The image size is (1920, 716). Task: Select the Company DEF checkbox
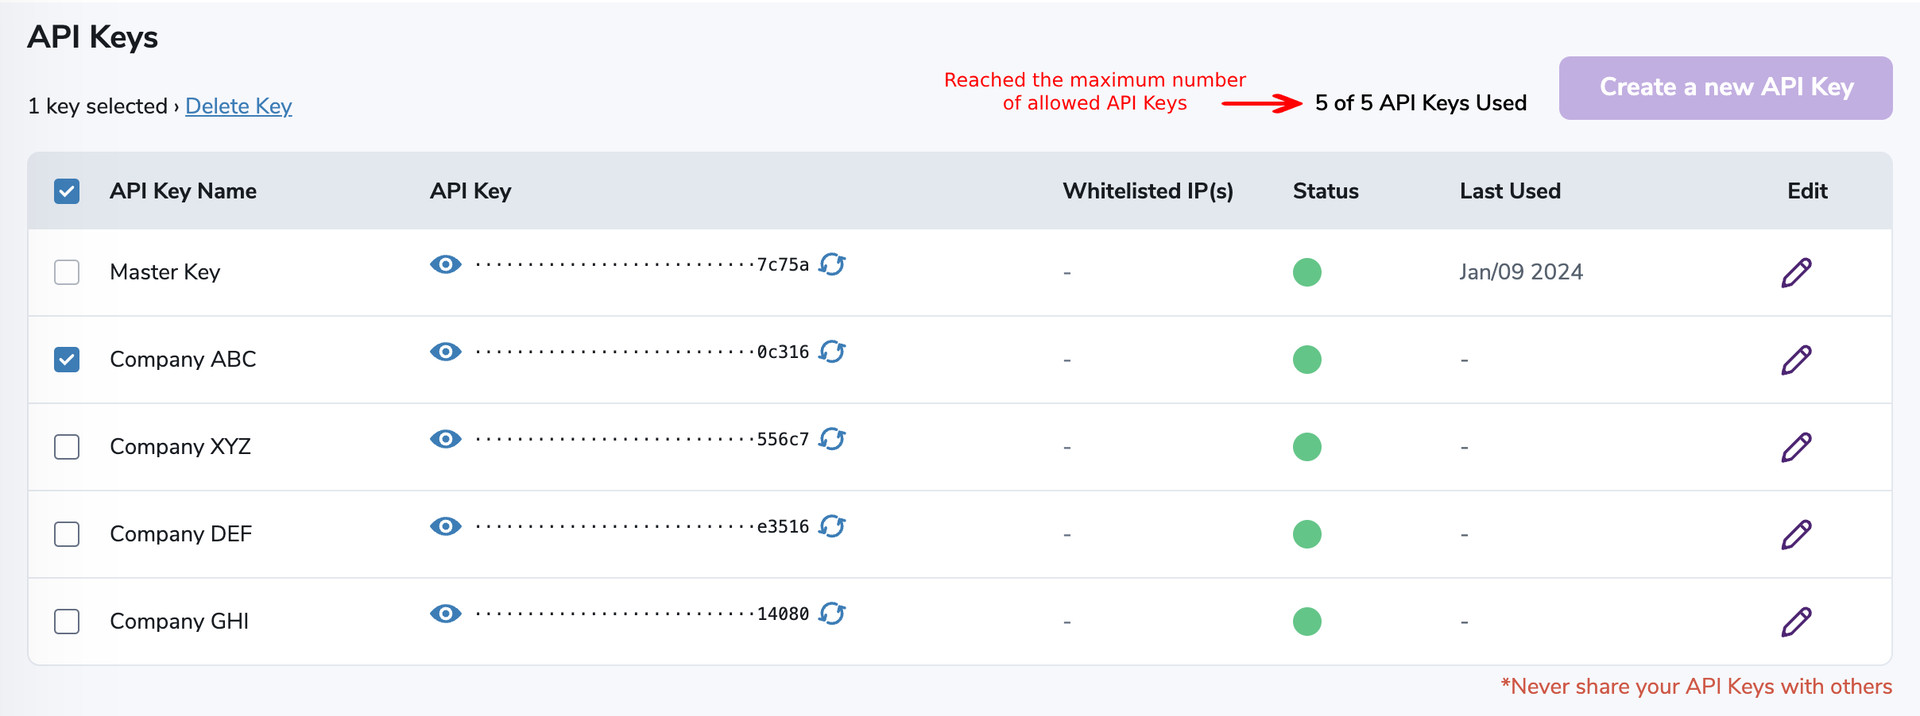pyautogui.click(x=66, y=534)
